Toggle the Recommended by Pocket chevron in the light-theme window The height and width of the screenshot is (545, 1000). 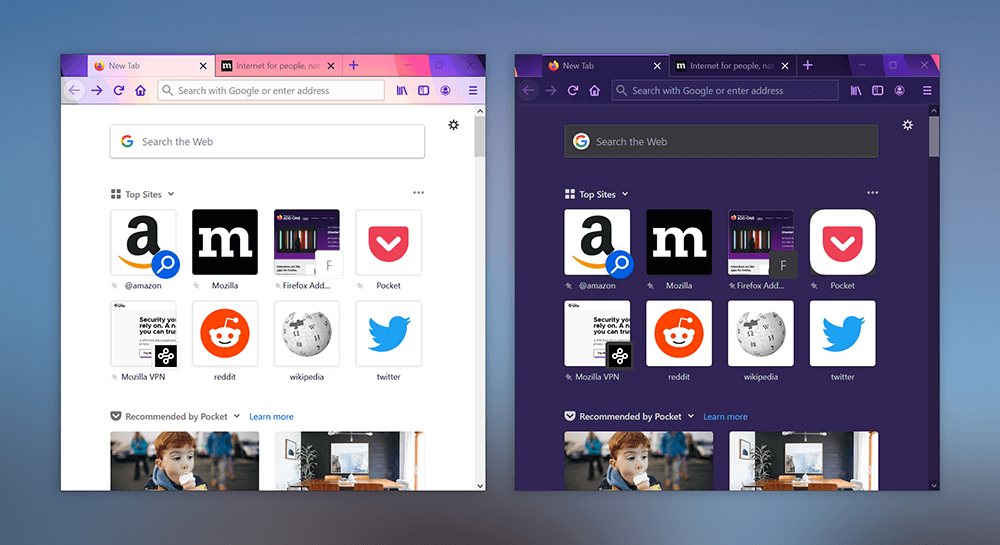pyautogui.click(x=237, y=416)
